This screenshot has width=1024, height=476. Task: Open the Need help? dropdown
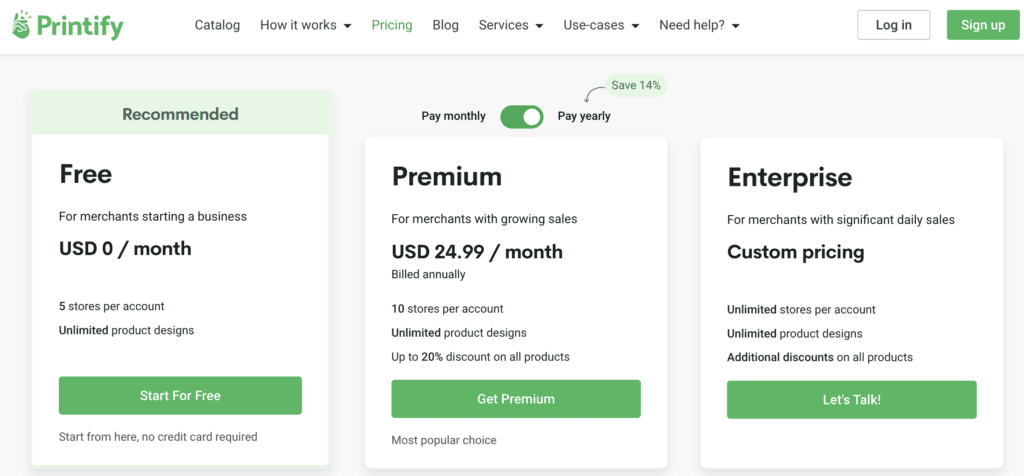click(x=699, y=25)
